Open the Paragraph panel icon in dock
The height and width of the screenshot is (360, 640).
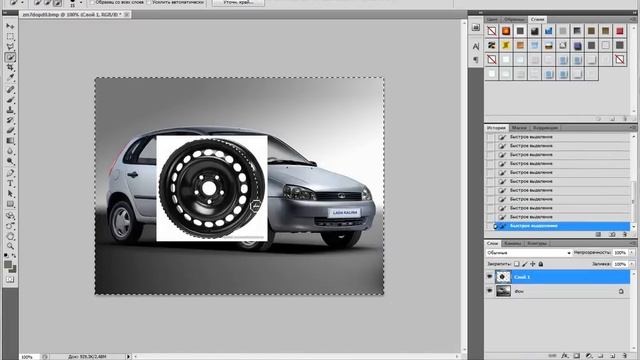[x=476, y=60]
